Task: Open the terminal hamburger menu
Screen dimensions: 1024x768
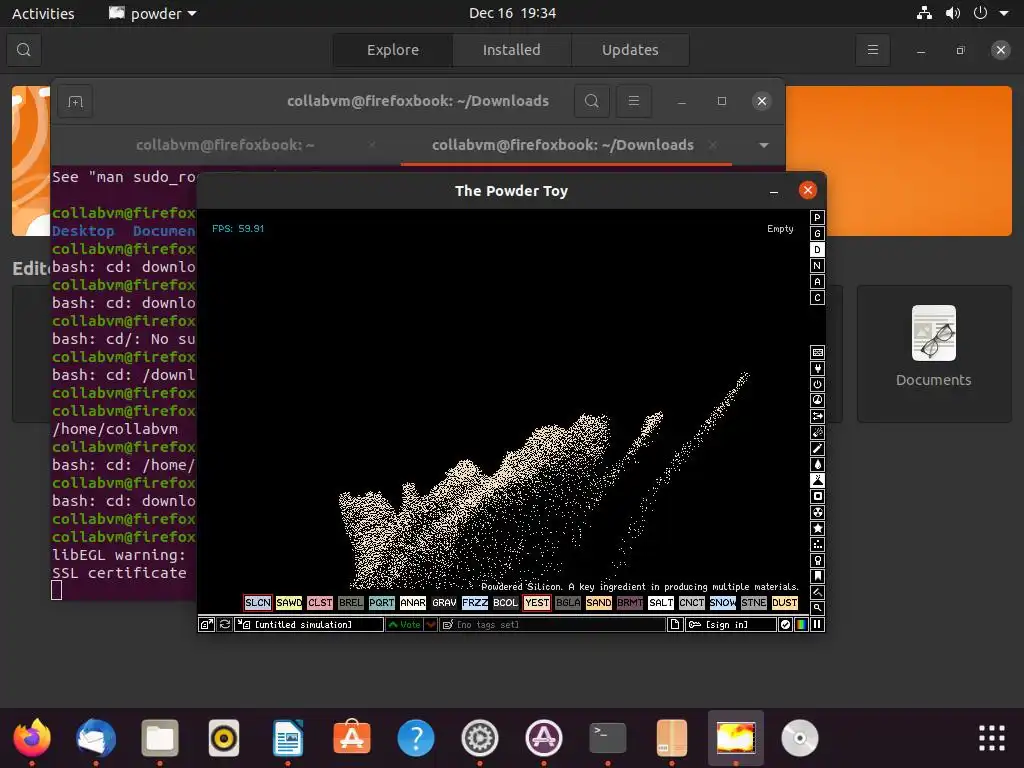Action: [633, 101]
